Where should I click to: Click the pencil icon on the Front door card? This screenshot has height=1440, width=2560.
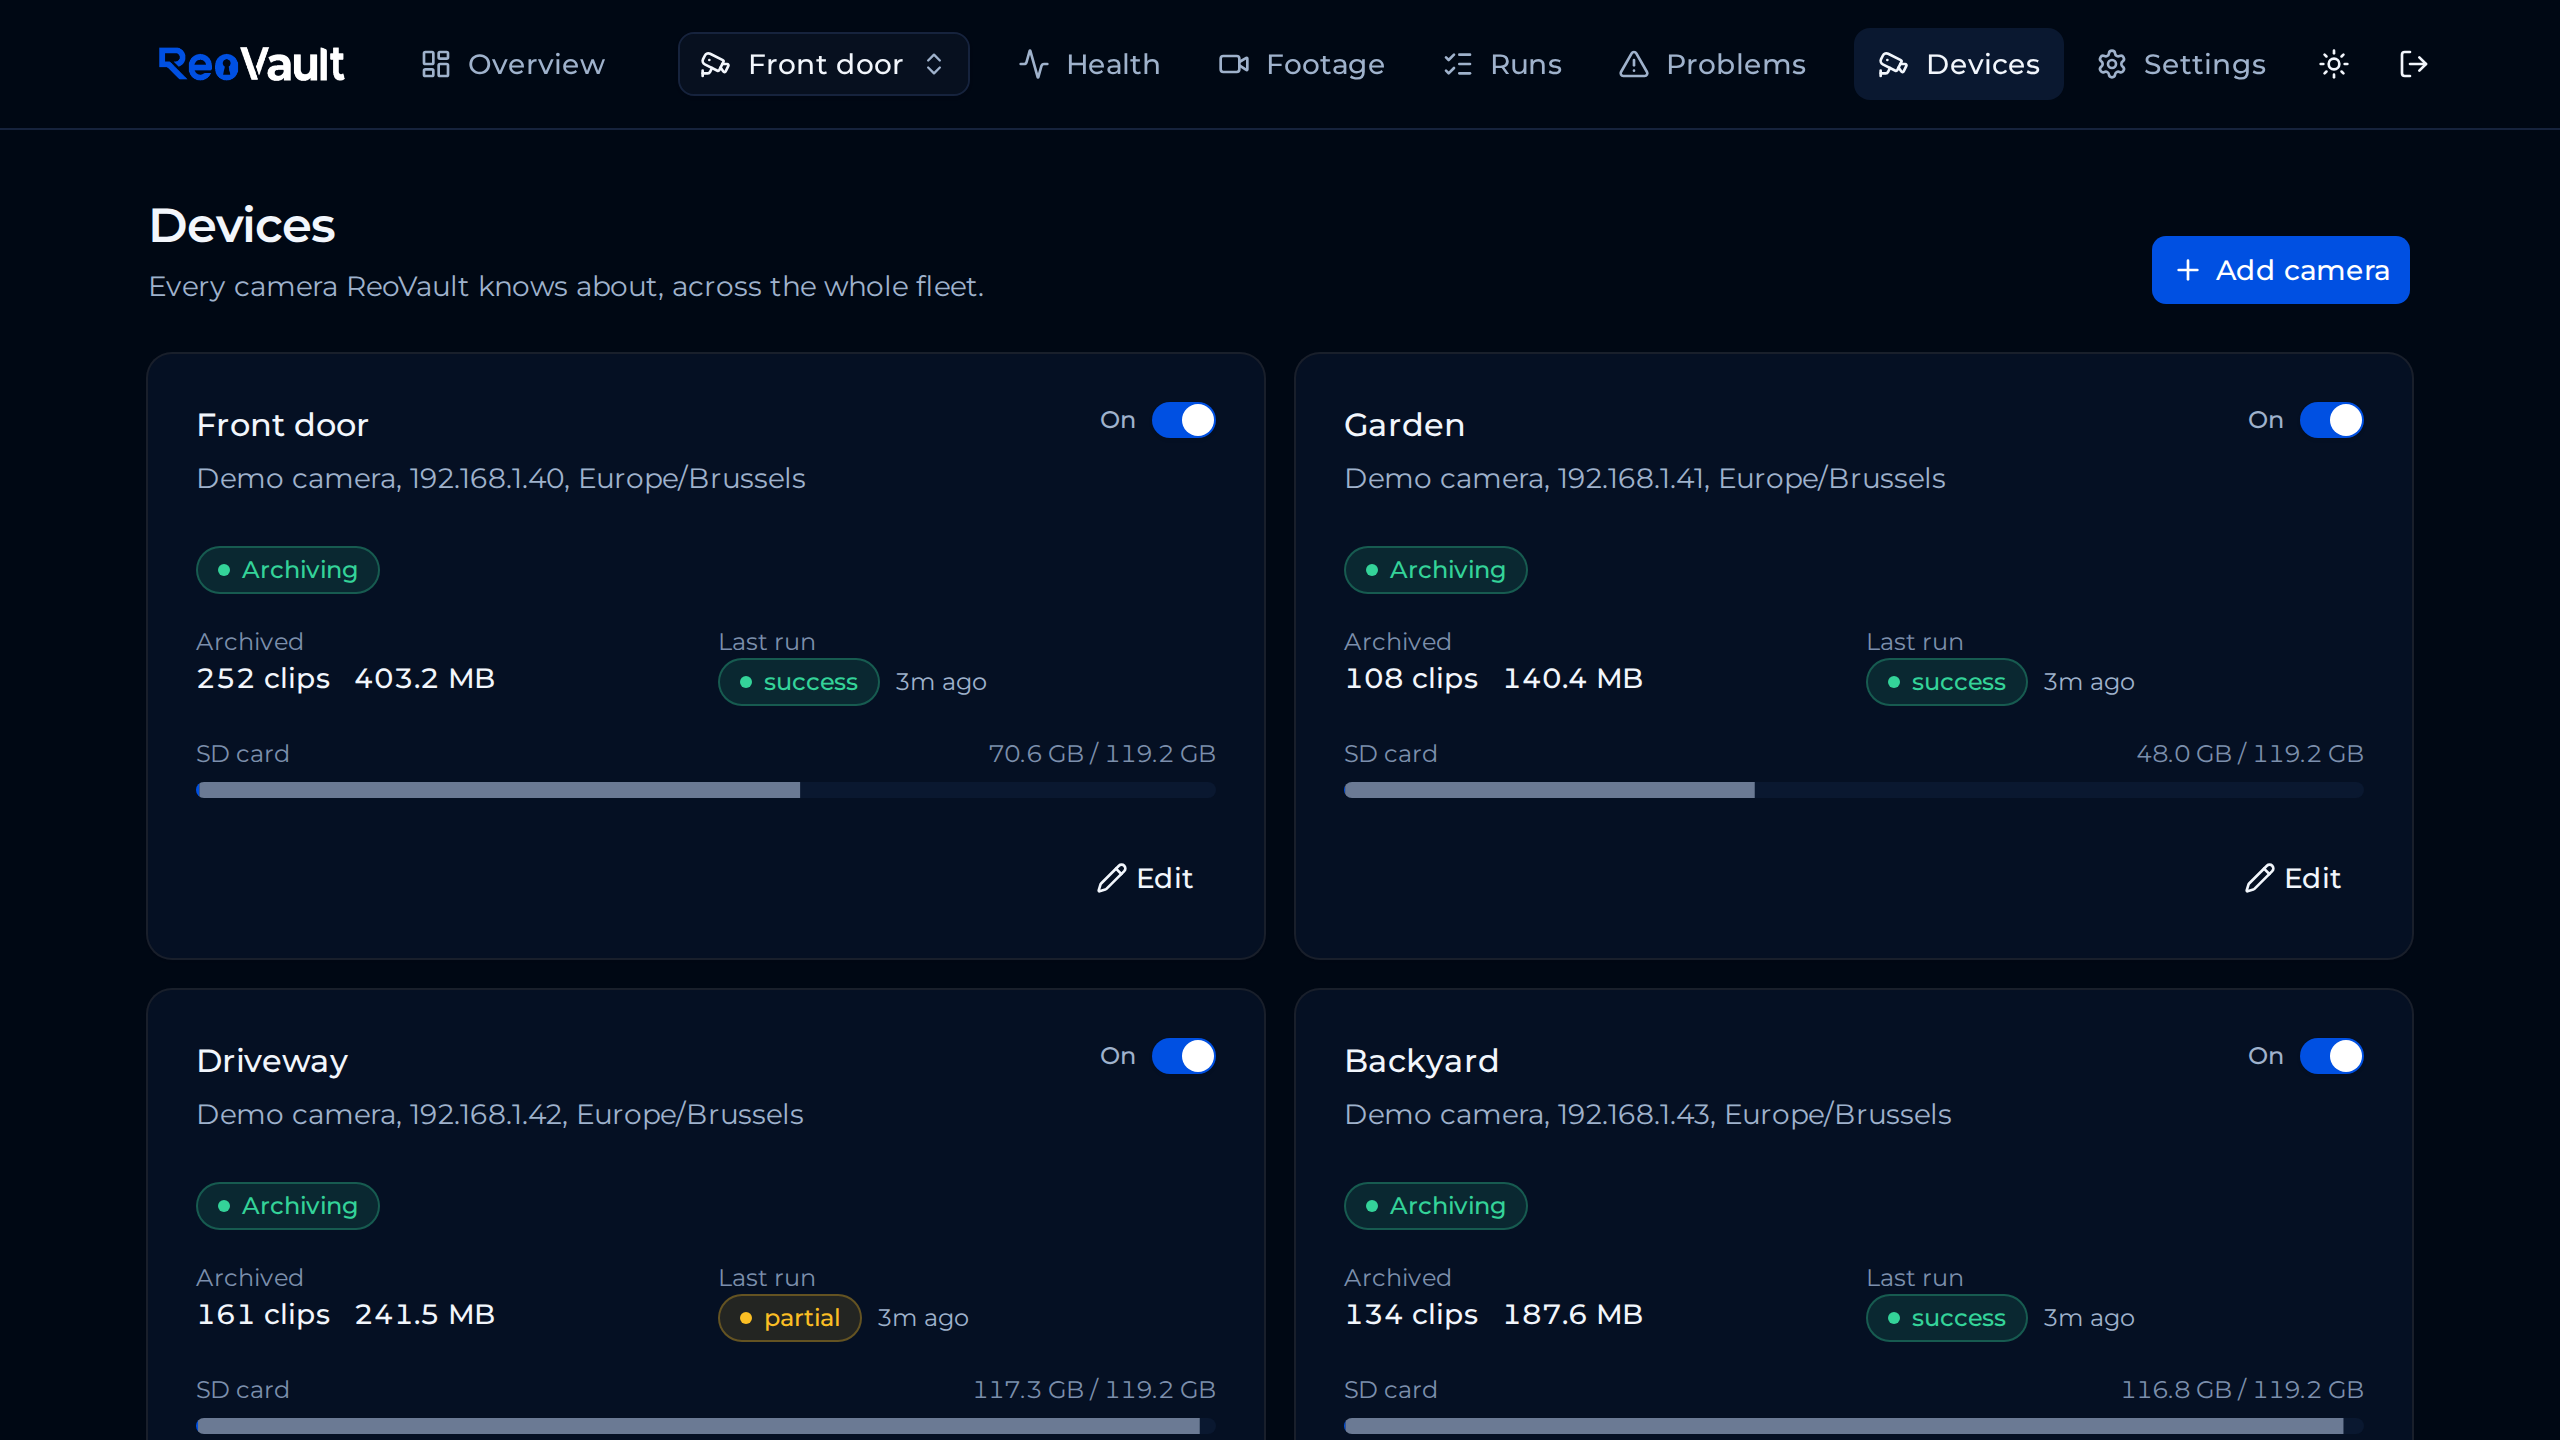1111,878
